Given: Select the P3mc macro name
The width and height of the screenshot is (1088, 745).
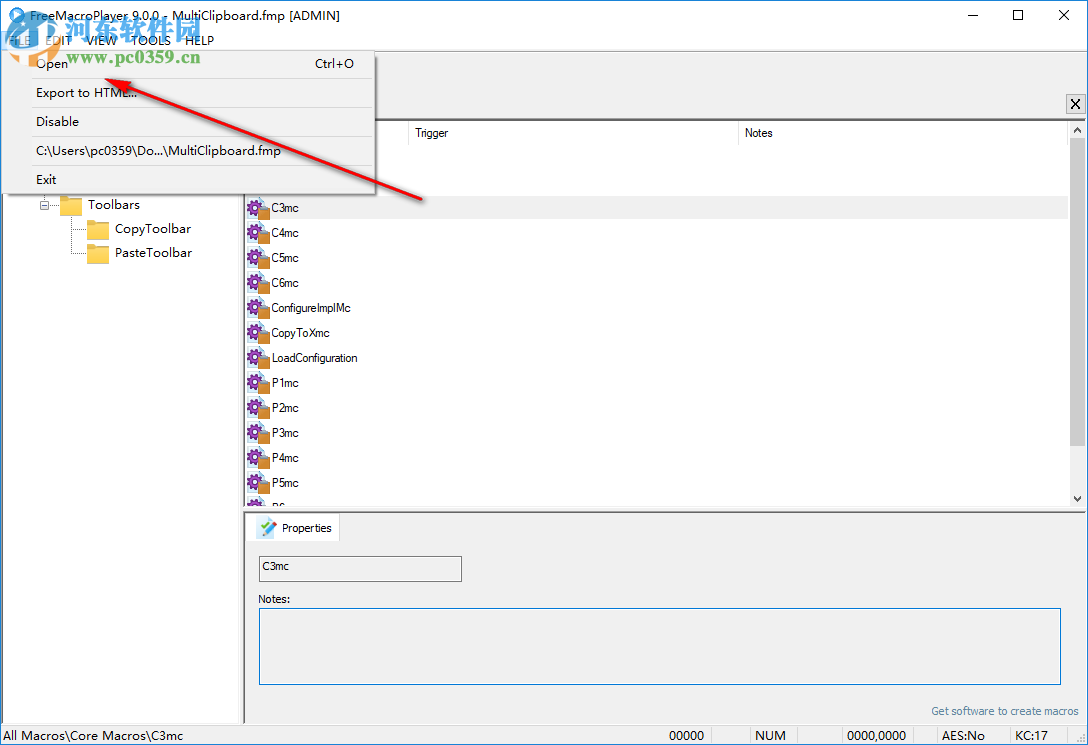Looking at the screenshot, I should [x=285, y=433].
